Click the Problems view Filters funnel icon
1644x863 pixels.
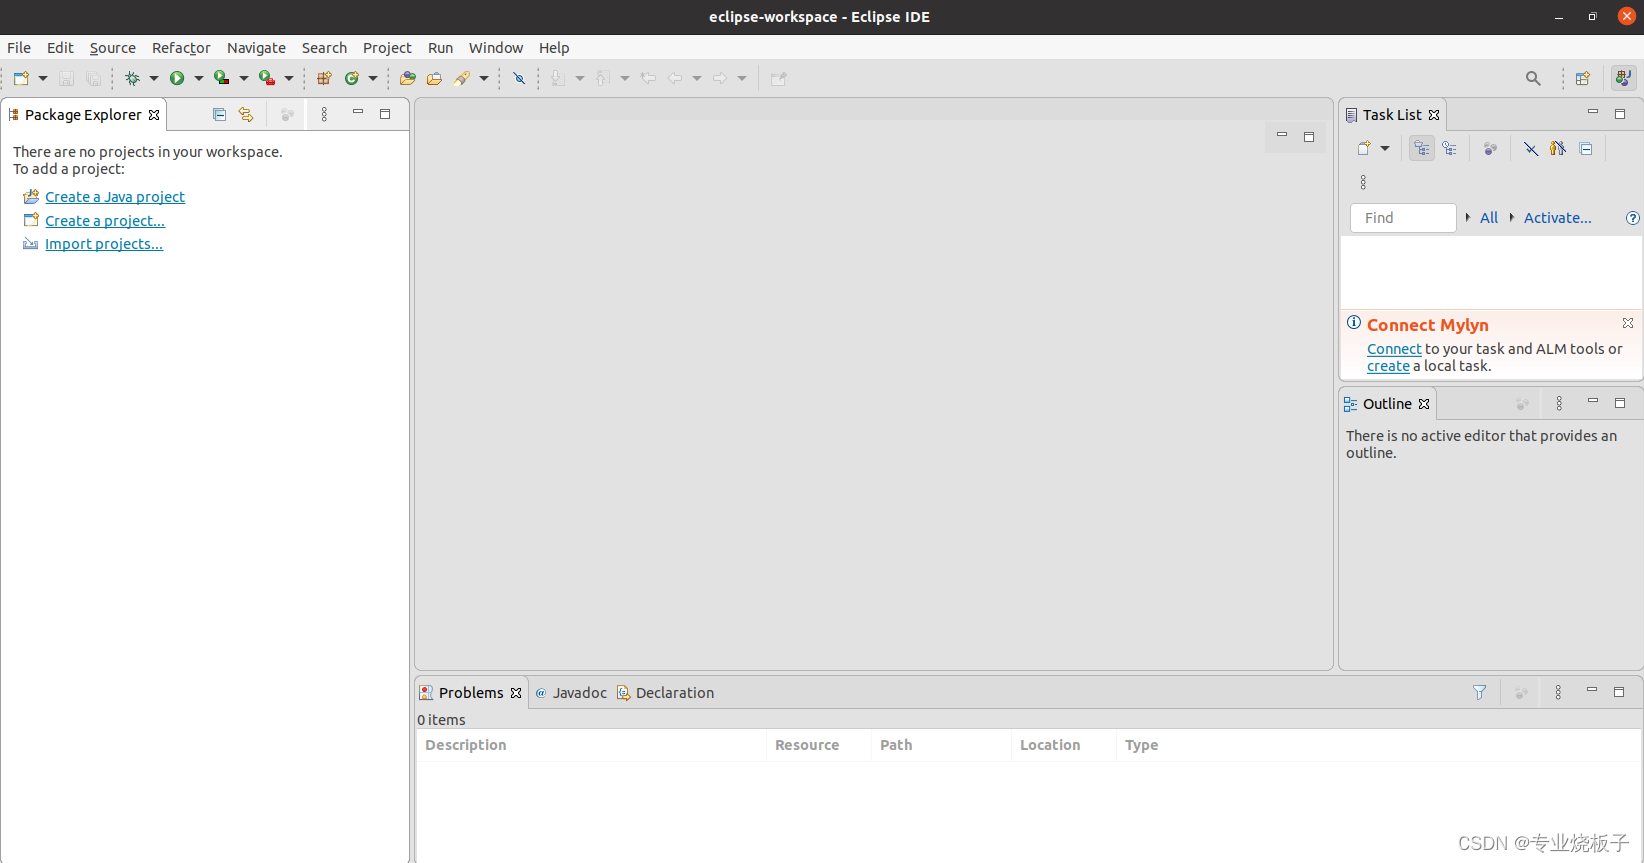1479,693
